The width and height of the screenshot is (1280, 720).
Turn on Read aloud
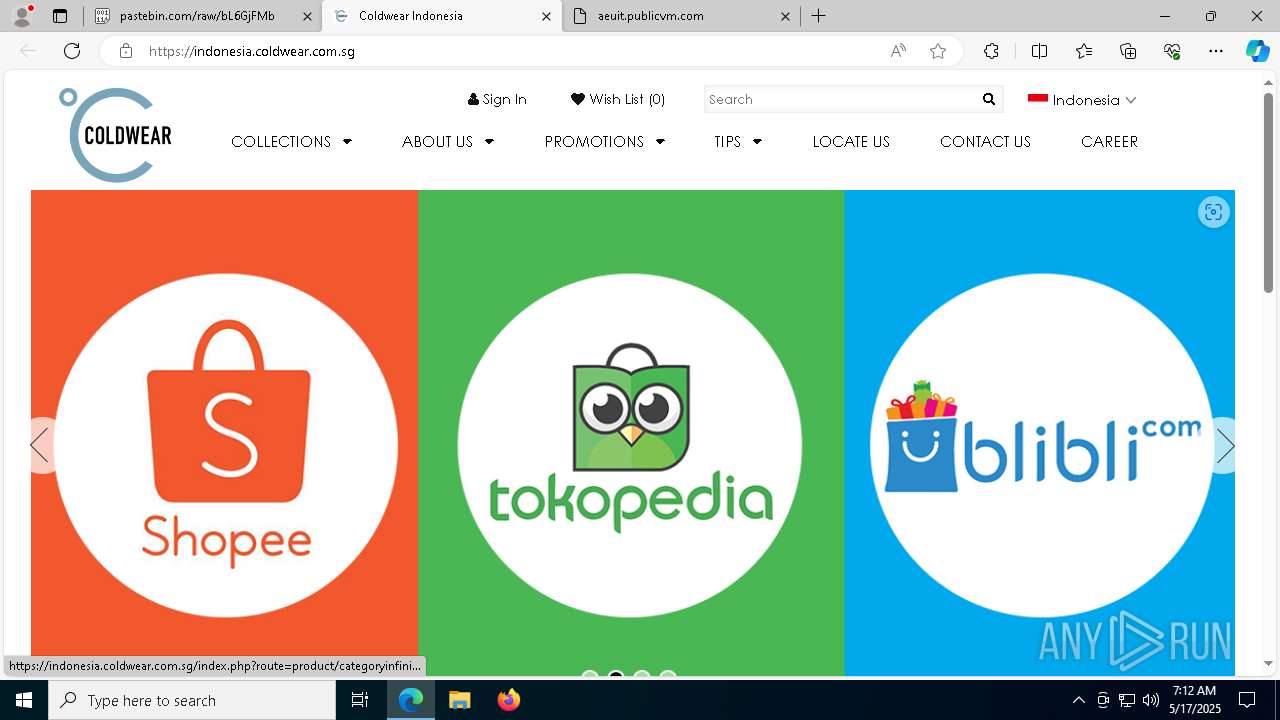[898, 51]
